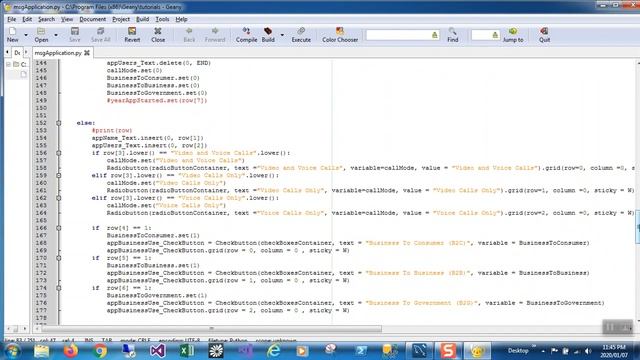Close the msgApplication.py tab with its X
This screenshot has width=640, height=360.
[87, 53]
